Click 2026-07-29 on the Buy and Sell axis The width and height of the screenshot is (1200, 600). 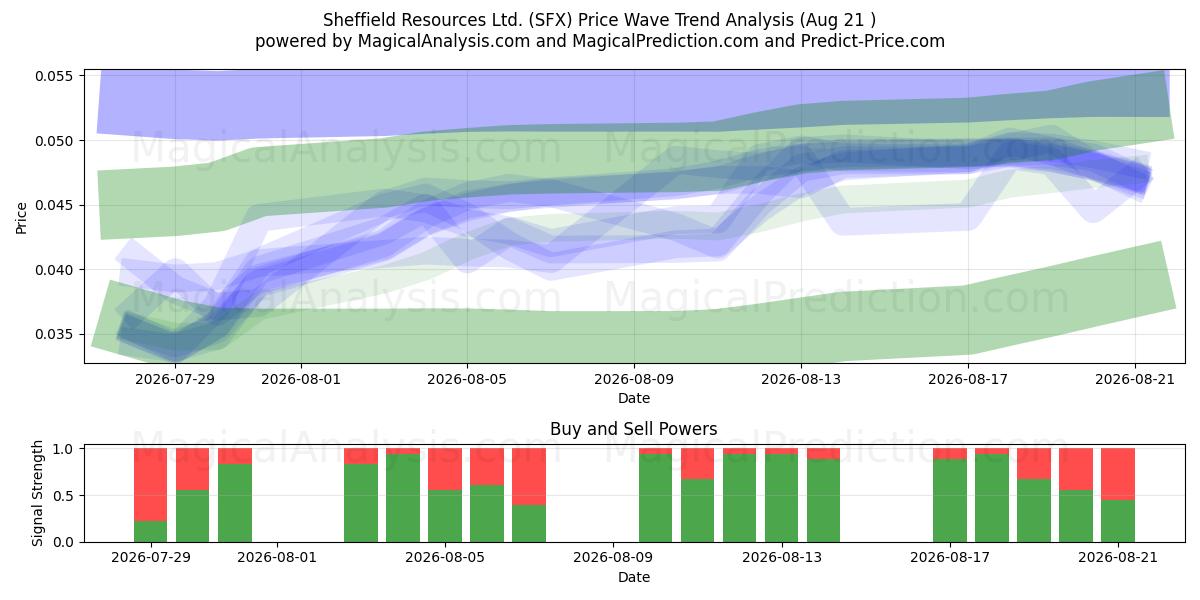coord(151,559)
